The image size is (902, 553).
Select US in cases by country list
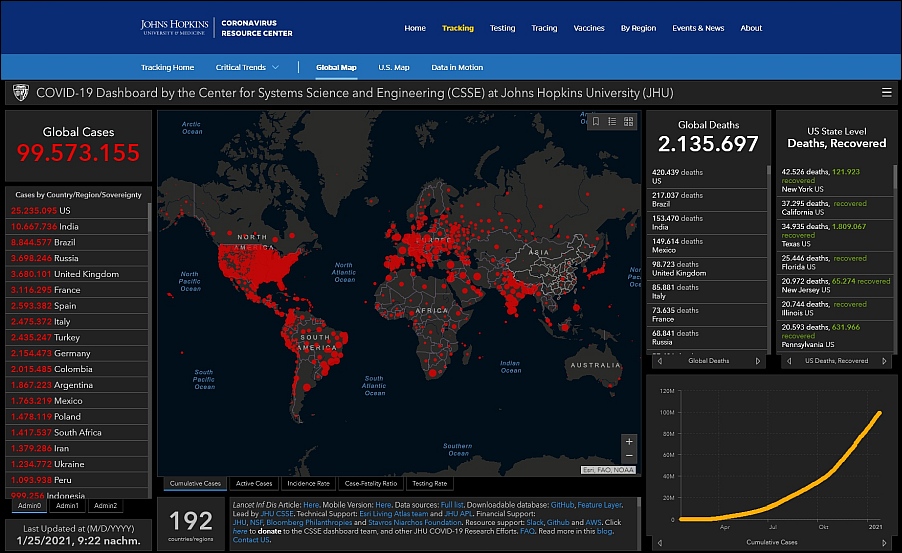(77, 211)
